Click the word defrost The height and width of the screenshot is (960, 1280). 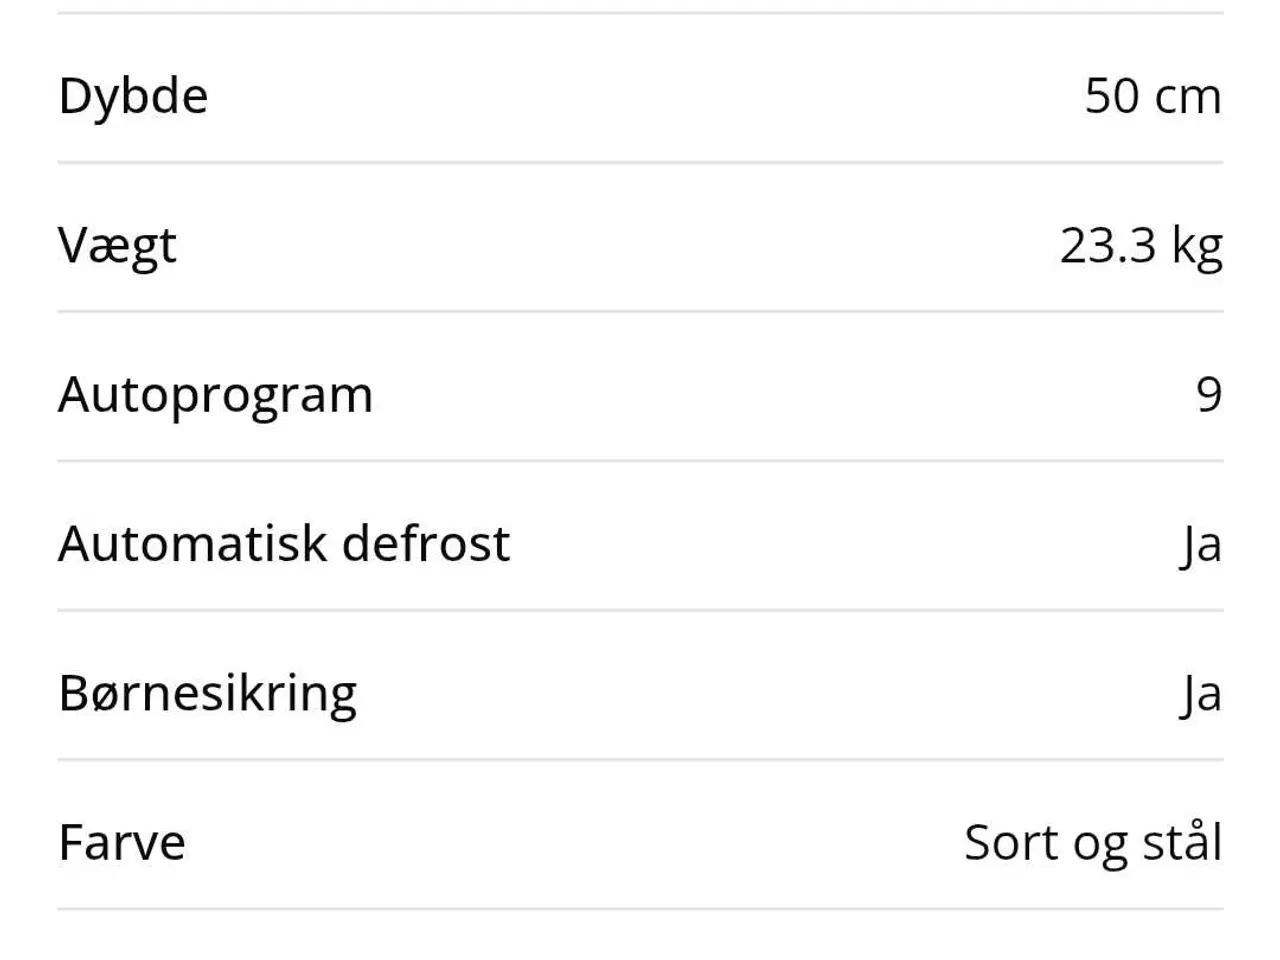426,544
